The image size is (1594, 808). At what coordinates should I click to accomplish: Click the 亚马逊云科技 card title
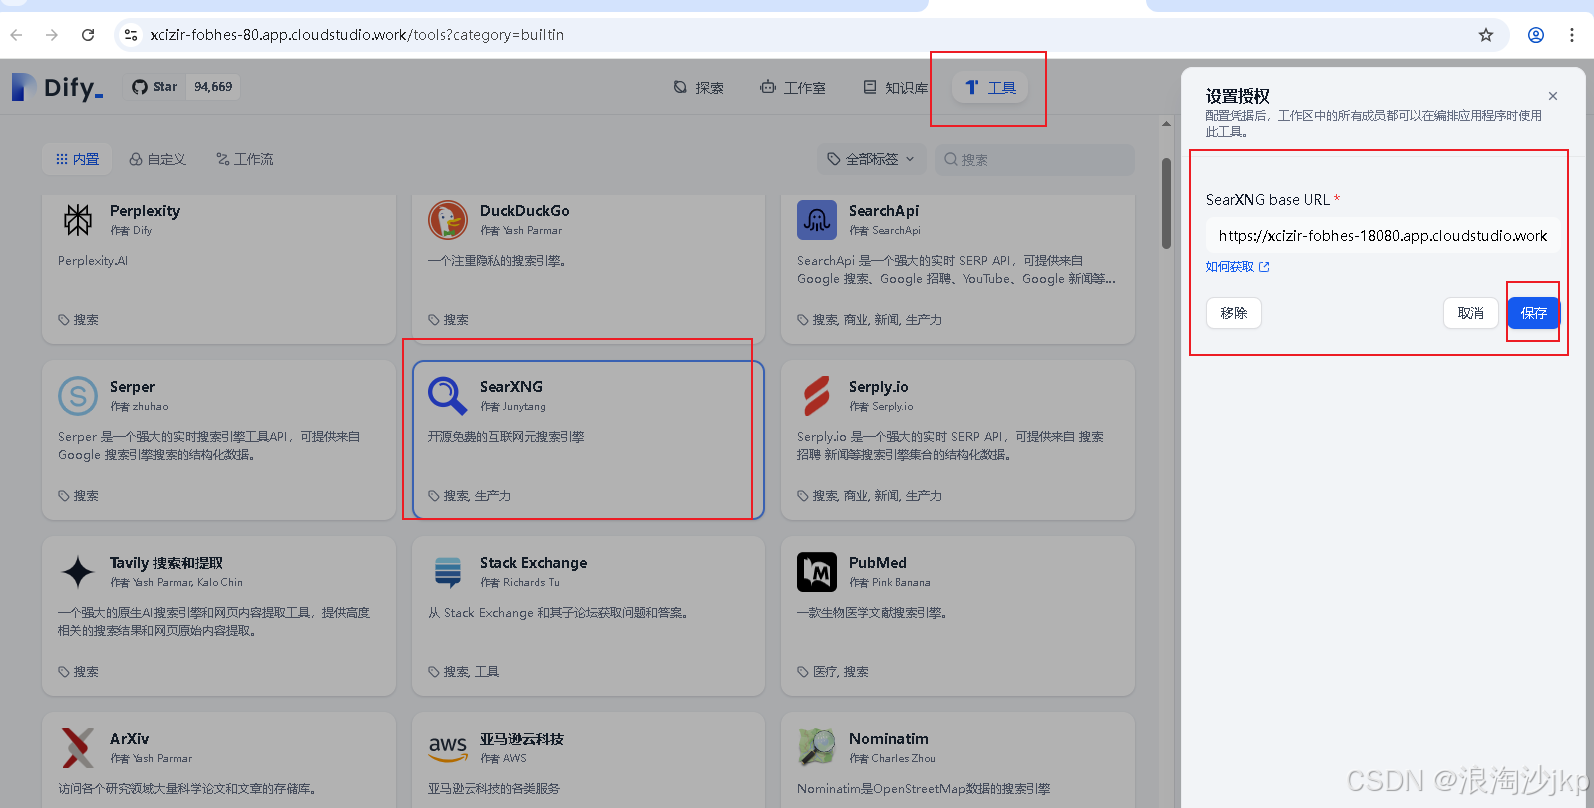click(x=521, y=739)
